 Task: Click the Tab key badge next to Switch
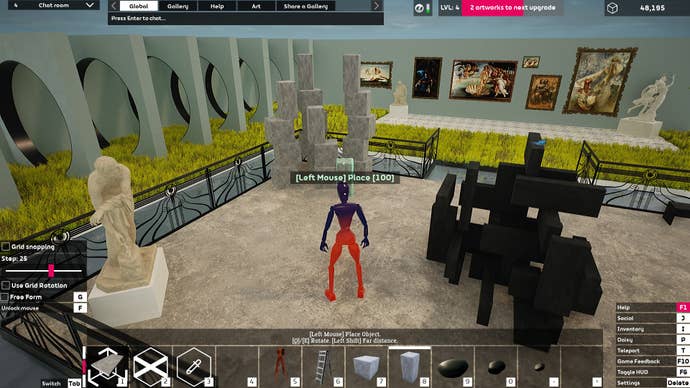coord(74,384)
